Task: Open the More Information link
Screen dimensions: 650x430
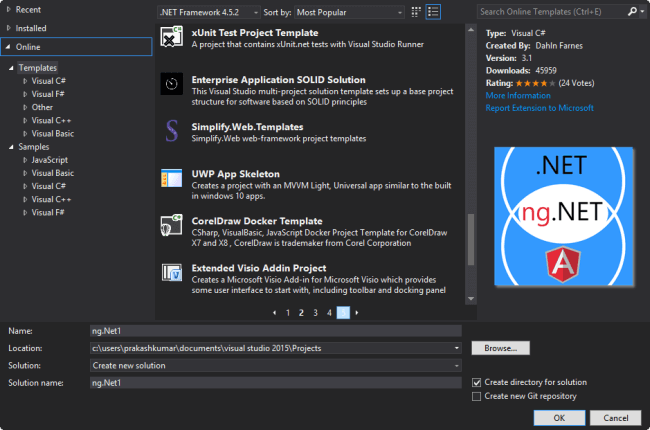Action: coord(518,95)
